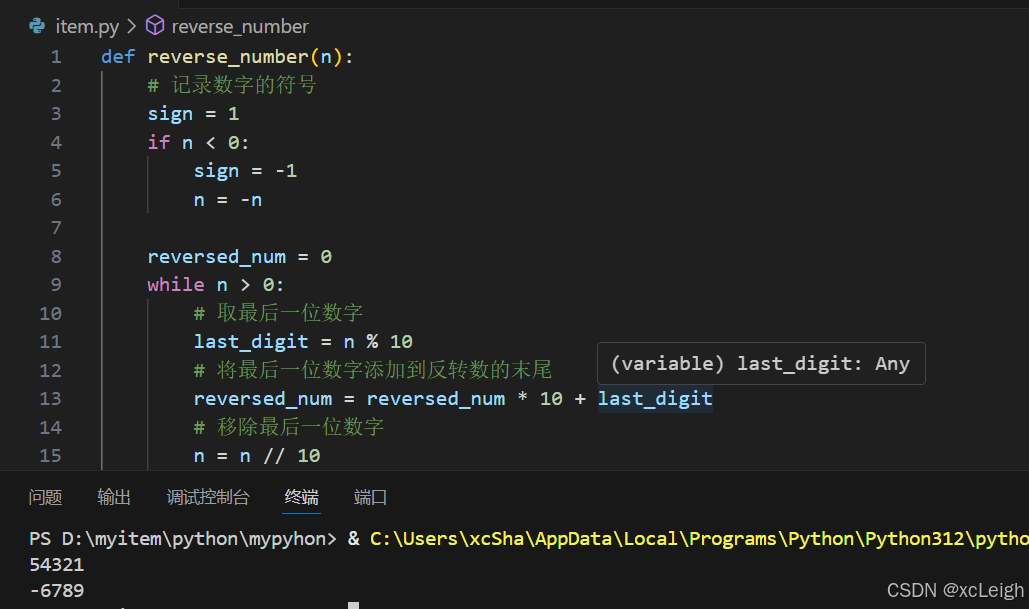Click 'if n < 0:' statement
Viewport: 1029px width, 609px height.
tap(198, 142)
